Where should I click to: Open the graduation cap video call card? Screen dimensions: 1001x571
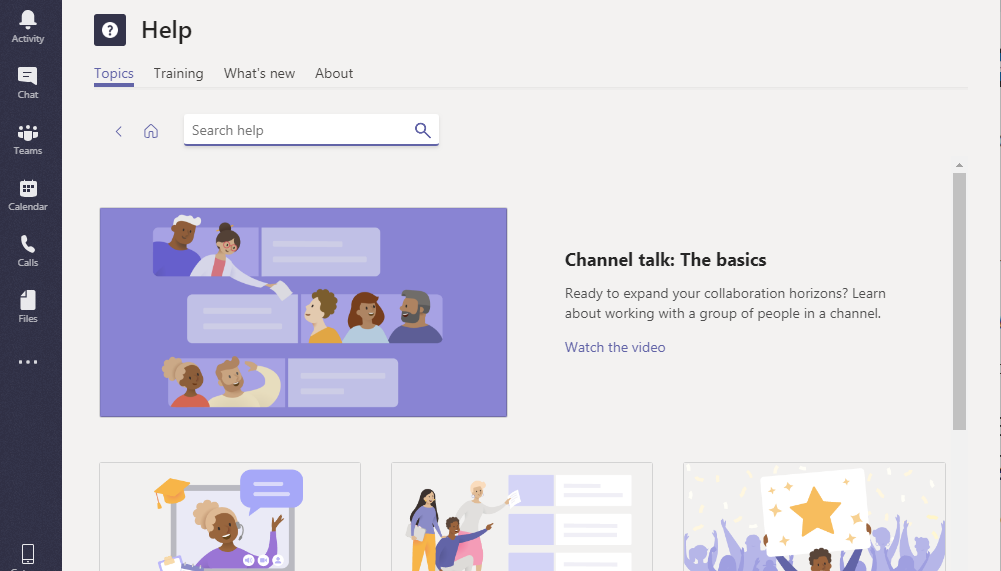pyautogui.click(x=230, y=517)
